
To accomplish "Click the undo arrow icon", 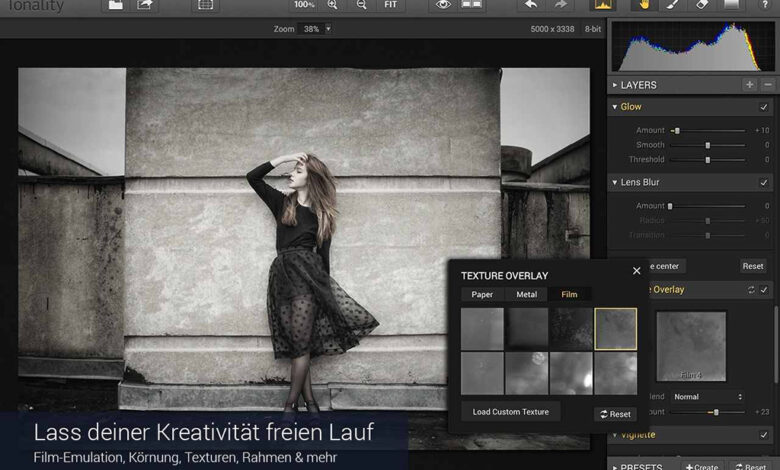I will (530, 5).
